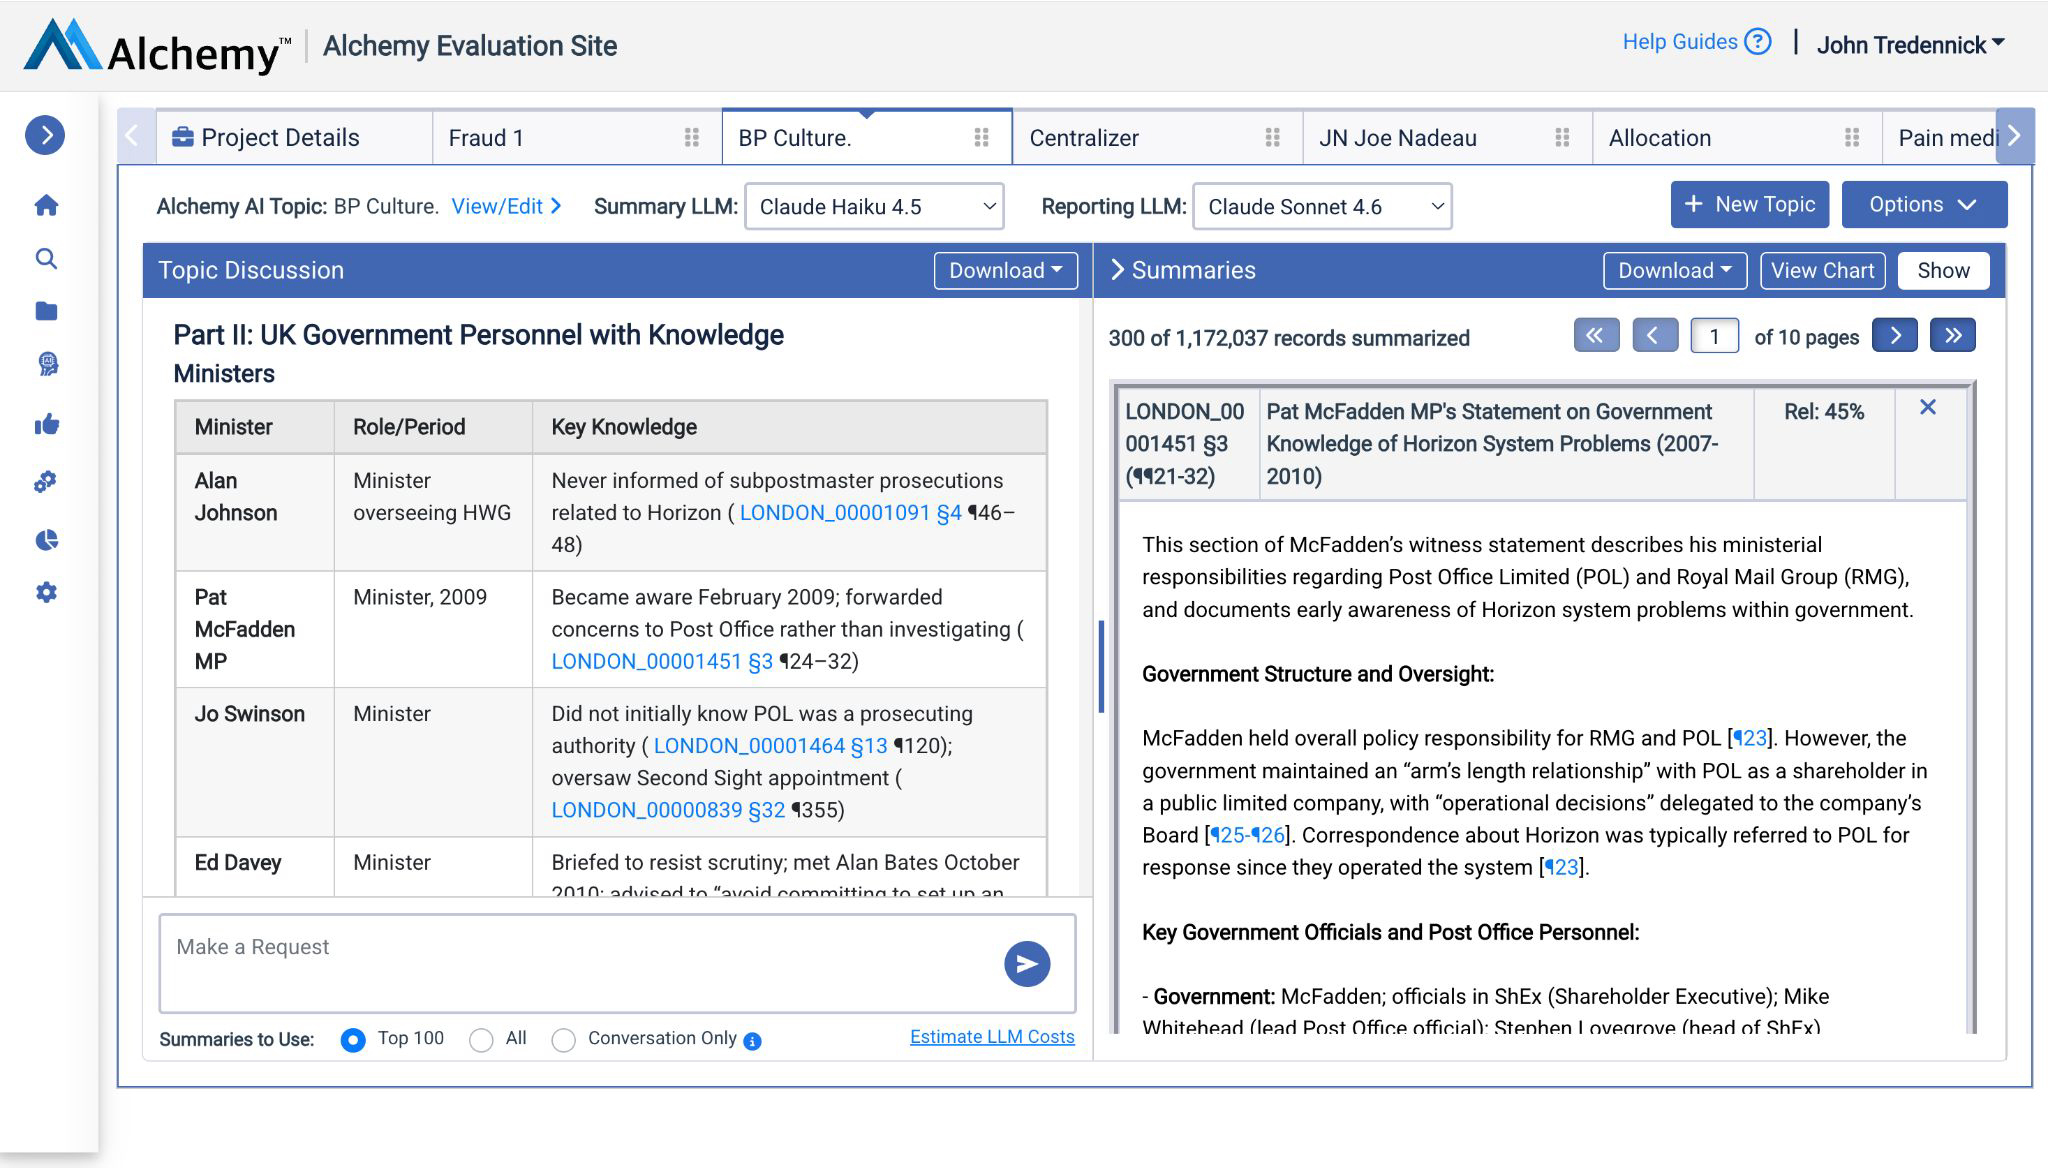The image size is (2048, 1168).
Task: Expand the Options dropdown button
Action: tap(1923, 205)
